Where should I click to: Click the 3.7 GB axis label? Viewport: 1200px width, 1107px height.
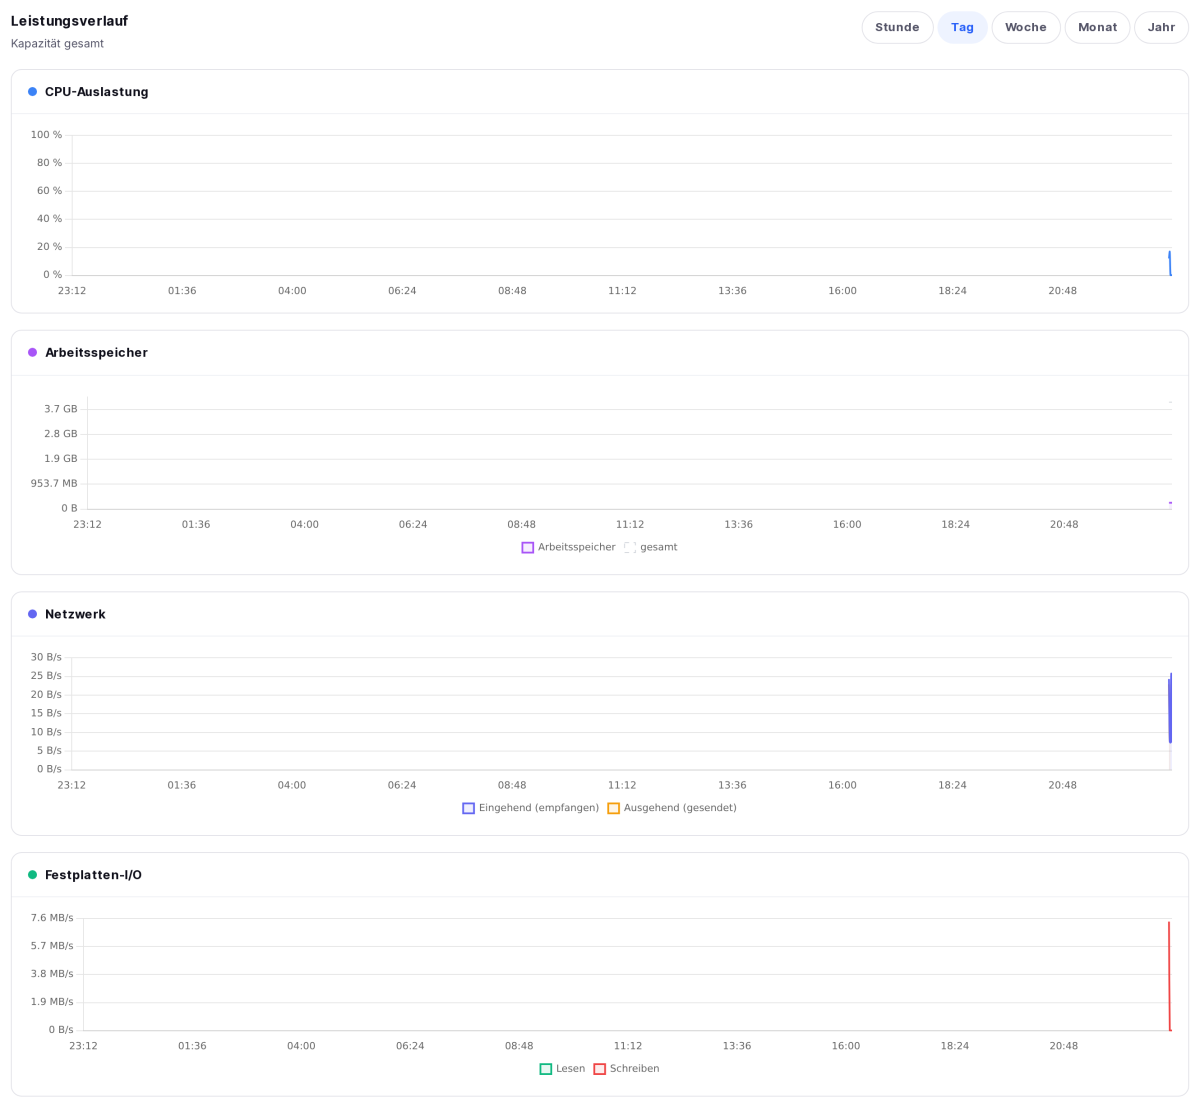coord(61,409)
